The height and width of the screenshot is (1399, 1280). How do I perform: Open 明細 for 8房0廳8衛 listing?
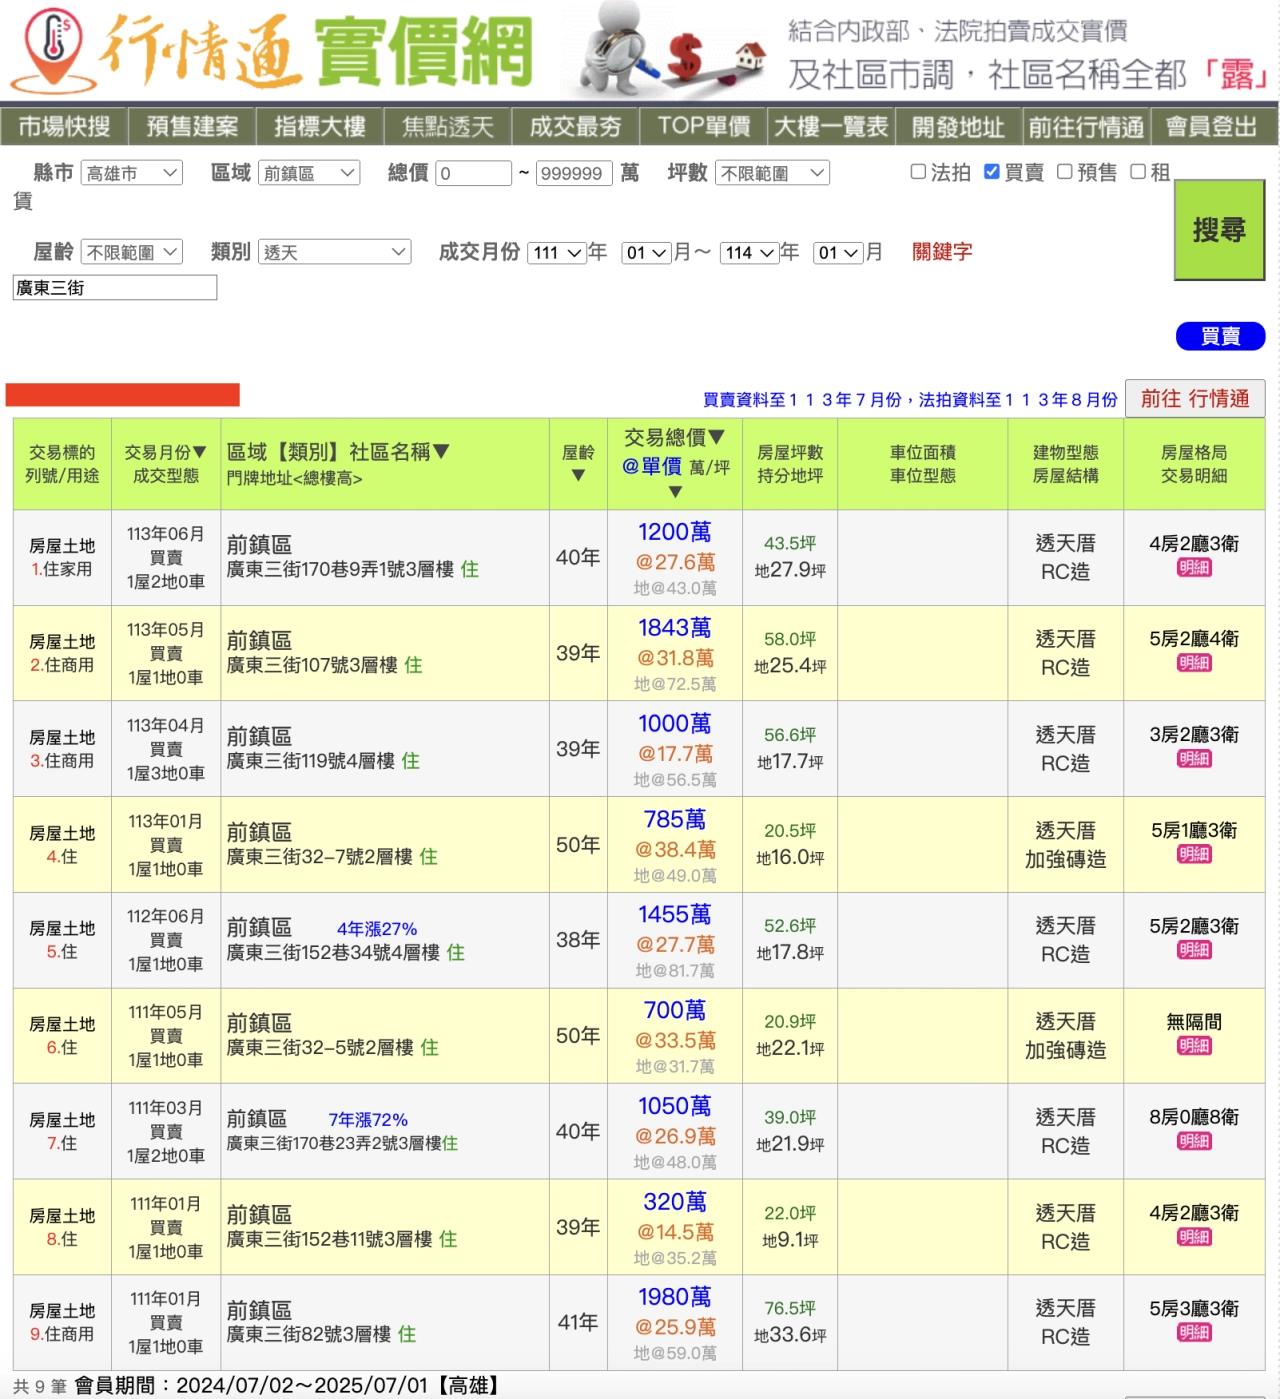(x=1194, y=1141)
